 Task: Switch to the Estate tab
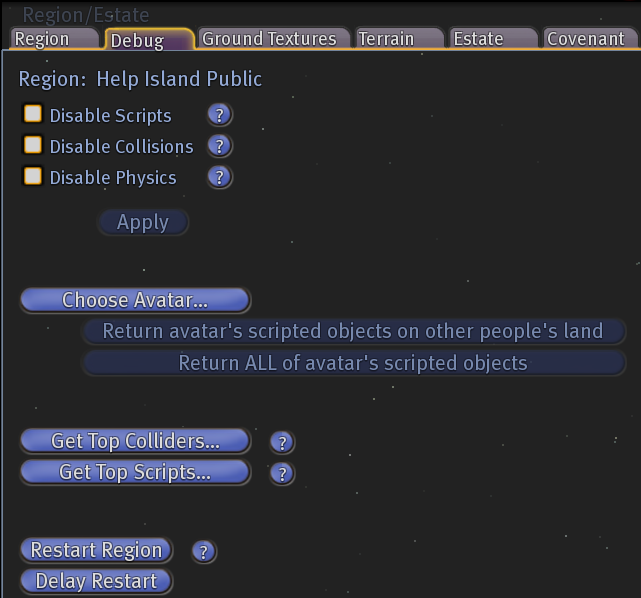[x=493, y=39]
